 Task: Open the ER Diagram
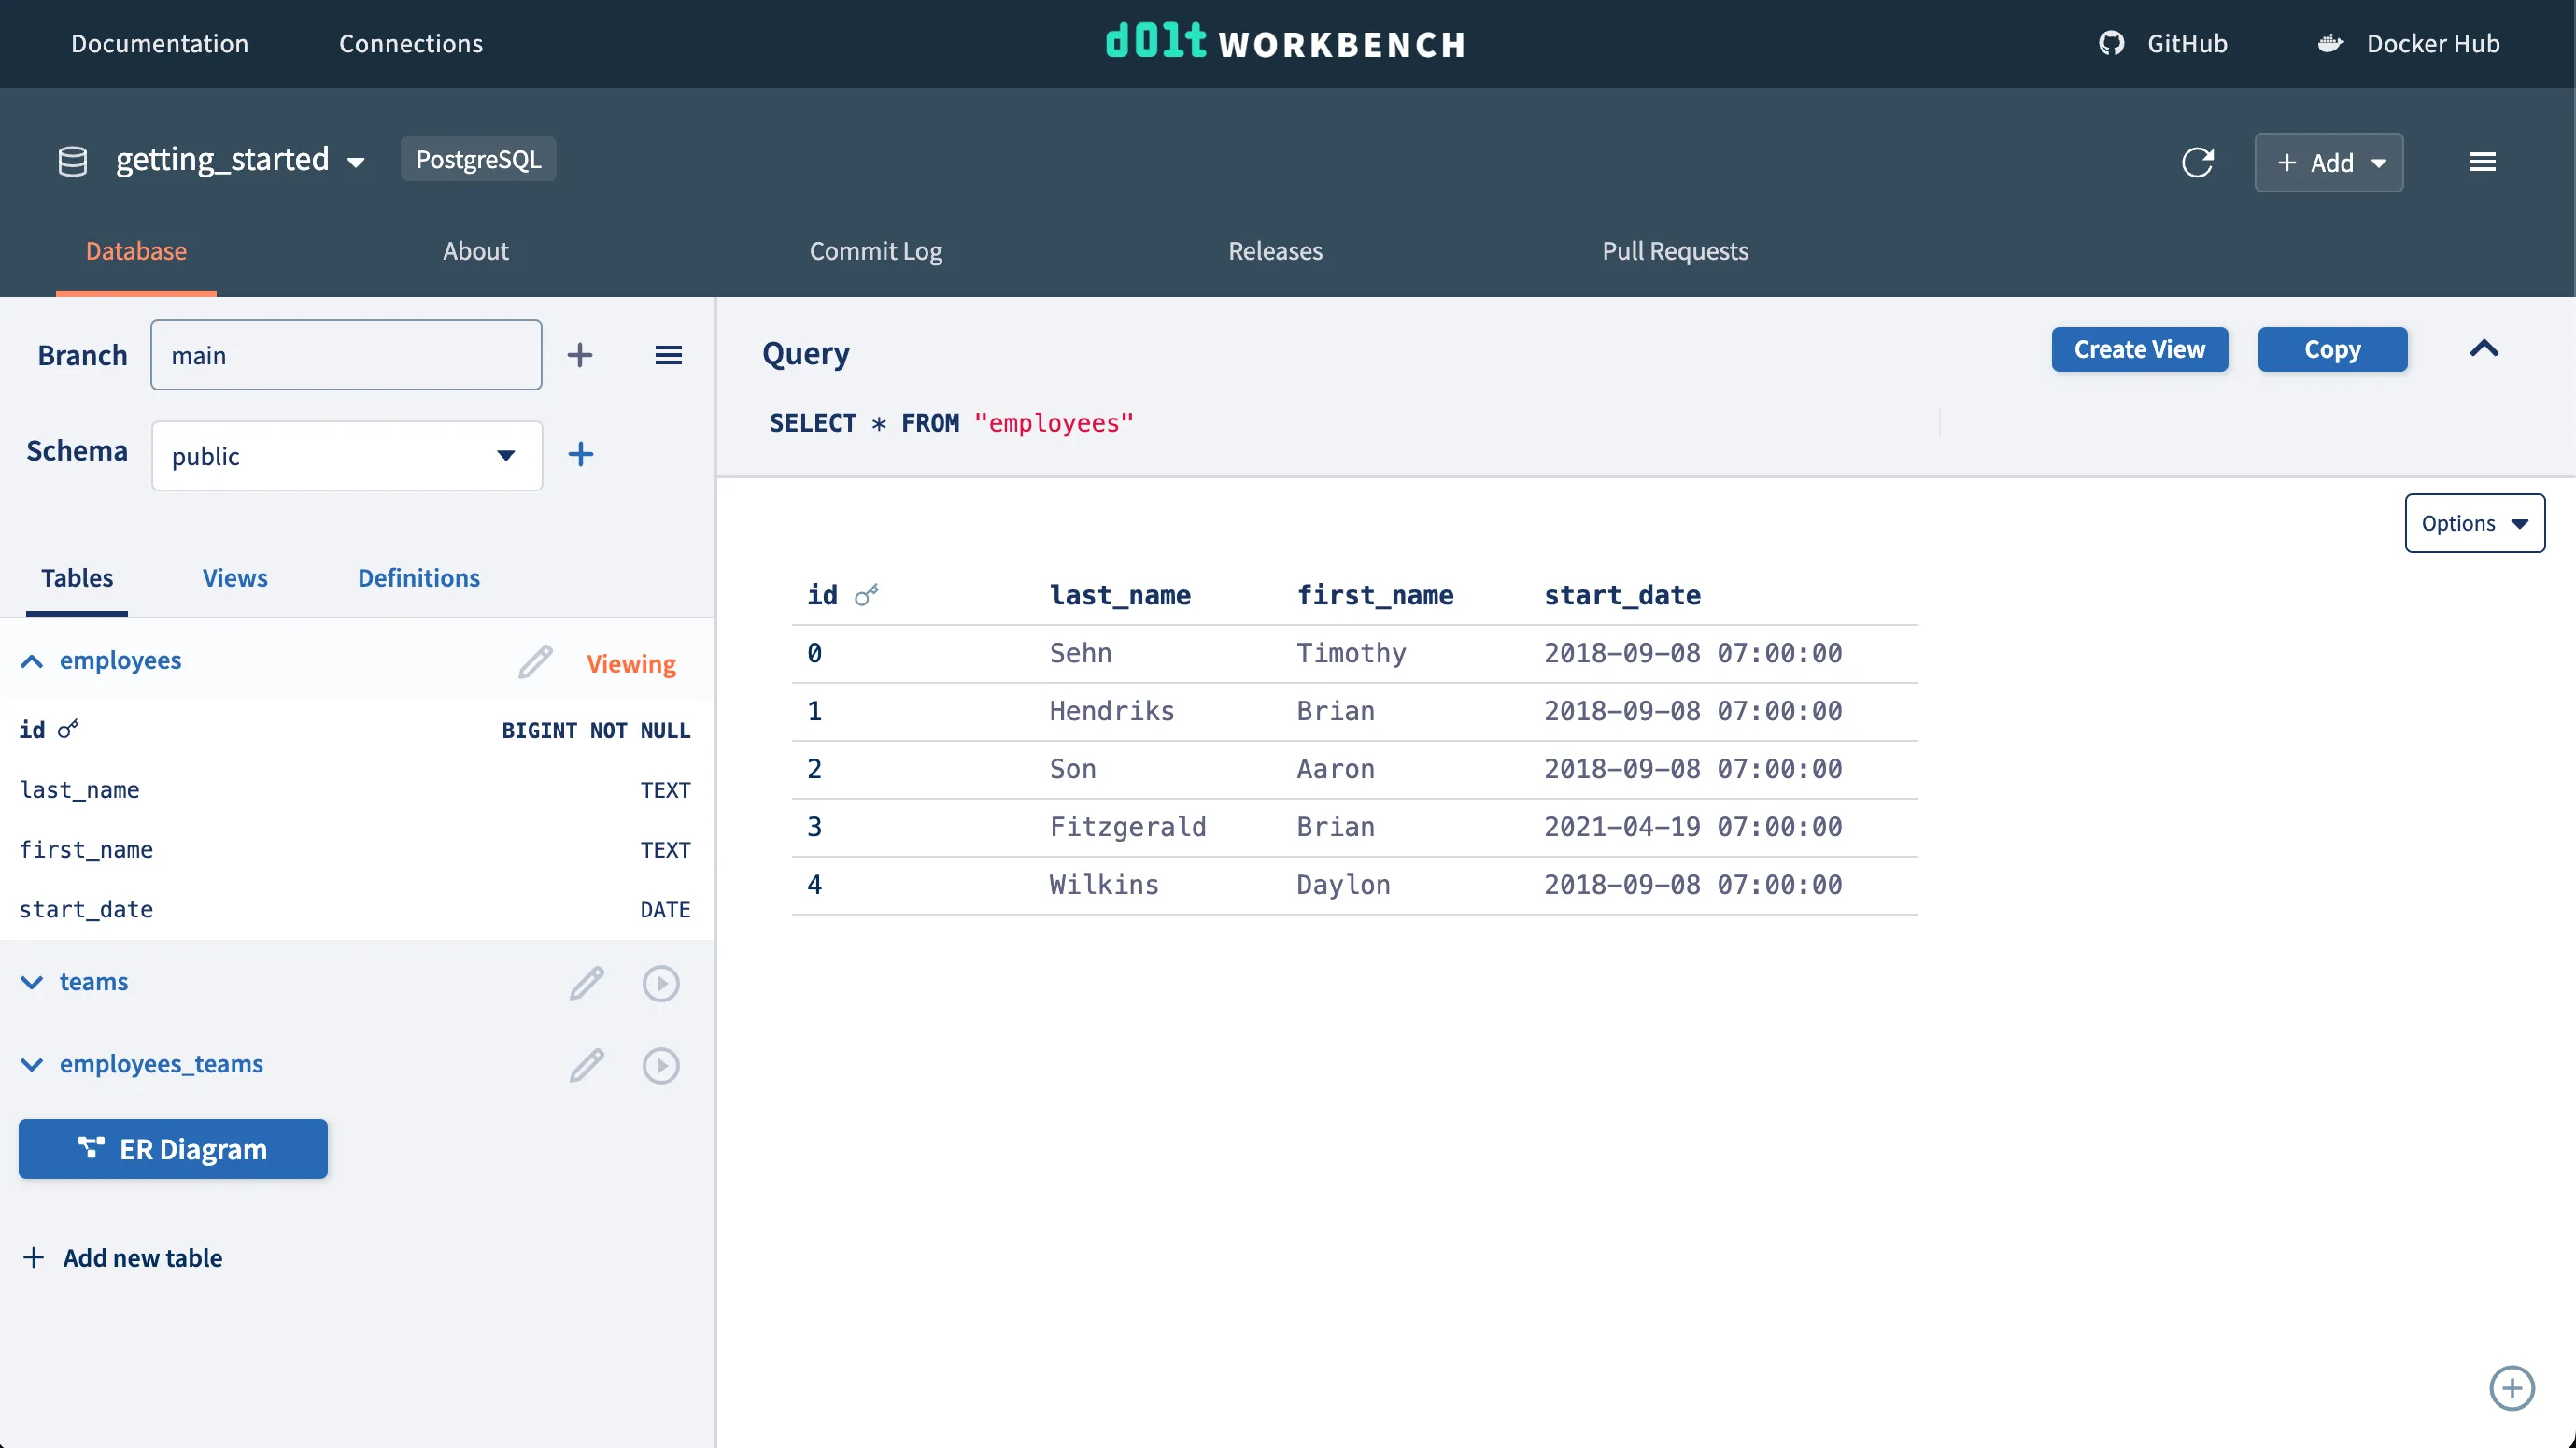pyautogui.click(x=172, y=1149)
